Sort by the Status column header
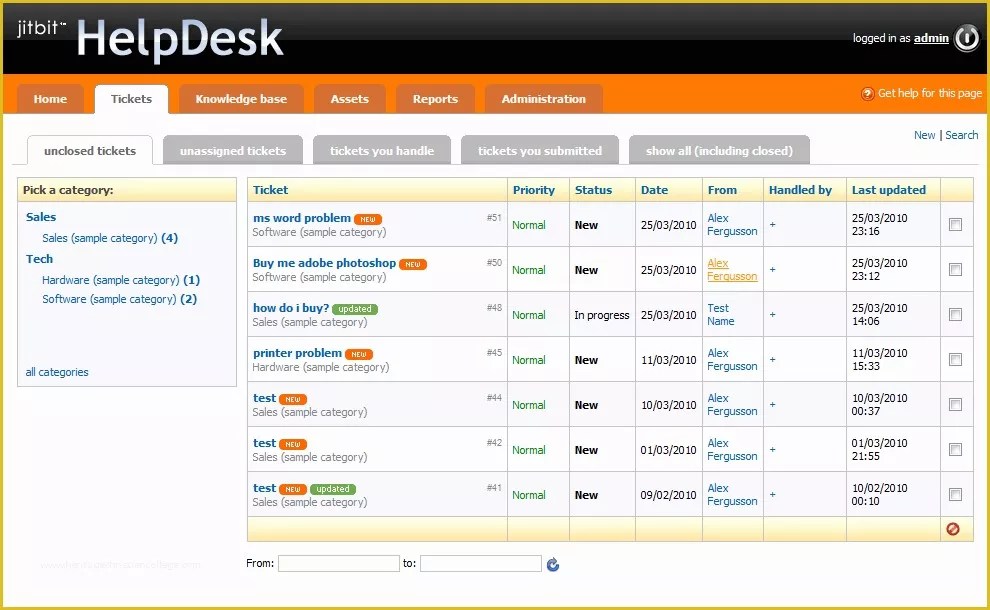990x610 pixels. point(593,190)
